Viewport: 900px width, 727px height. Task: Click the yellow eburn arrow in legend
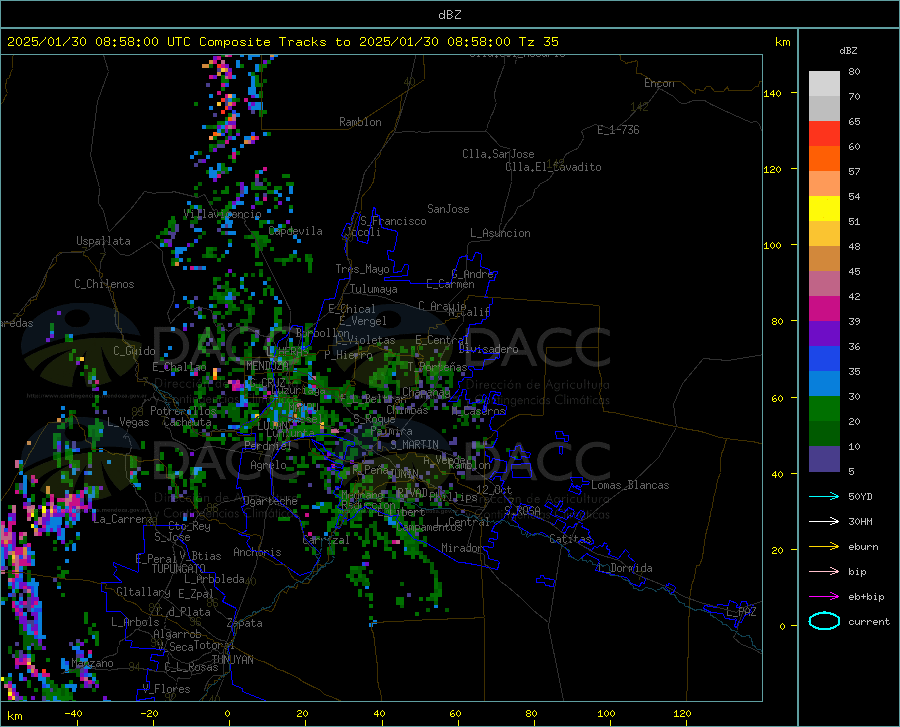click(824, 546)
